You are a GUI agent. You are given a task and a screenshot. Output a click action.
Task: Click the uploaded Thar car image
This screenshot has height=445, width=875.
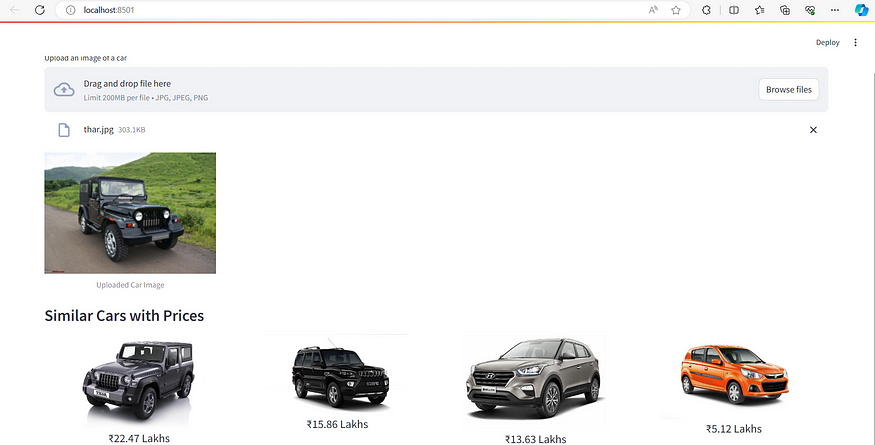(x=130, y=213)
